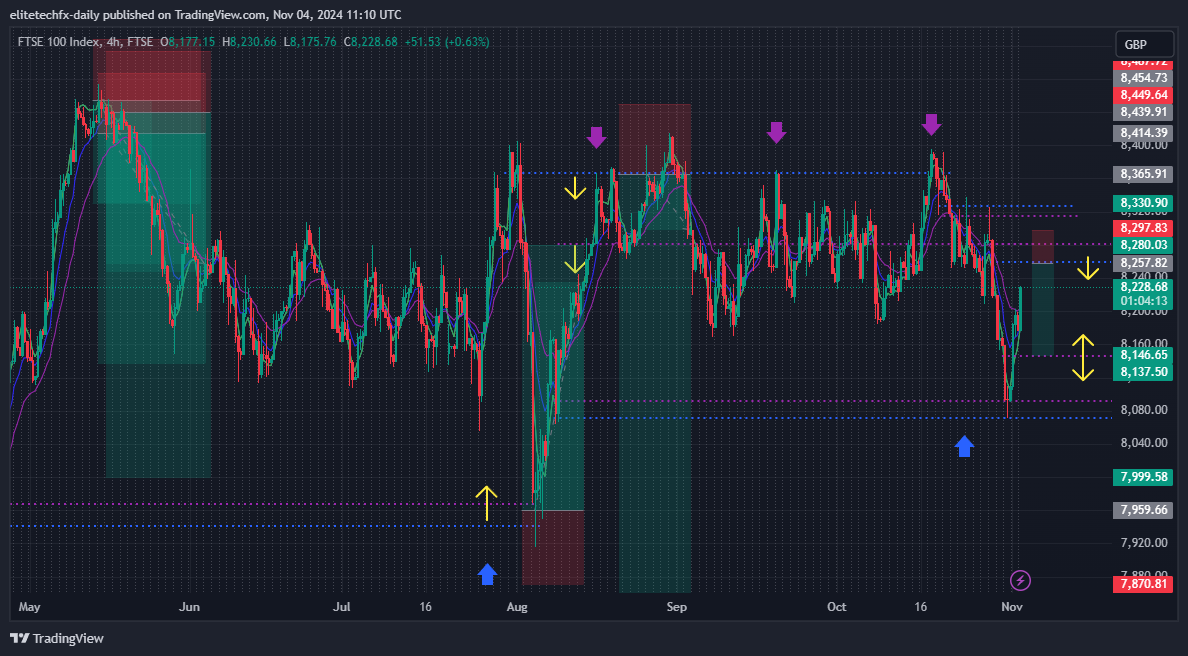The width and height of the screenshot is (1188, 656).
Task: Click the 01:04:13 bar countdown timer
Action: 1143,301
